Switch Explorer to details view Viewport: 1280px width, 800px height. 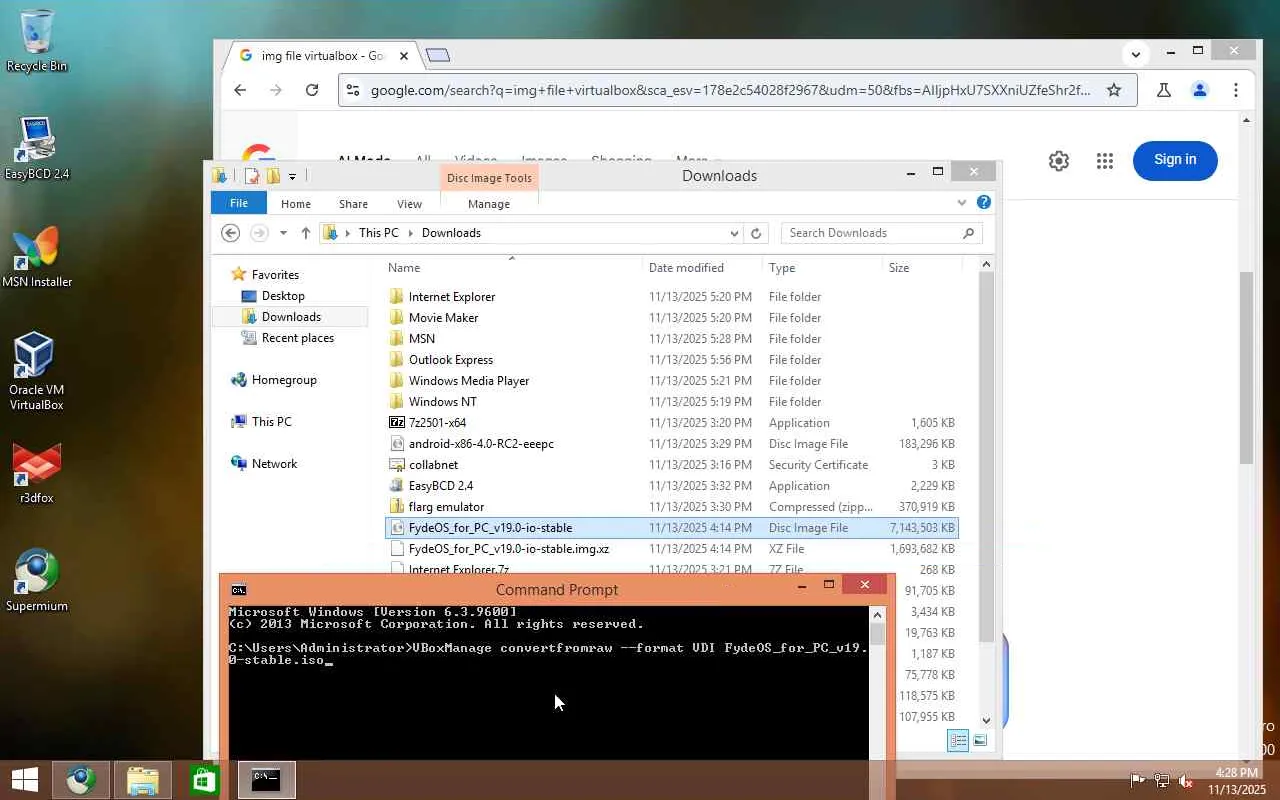pos(958,740)
